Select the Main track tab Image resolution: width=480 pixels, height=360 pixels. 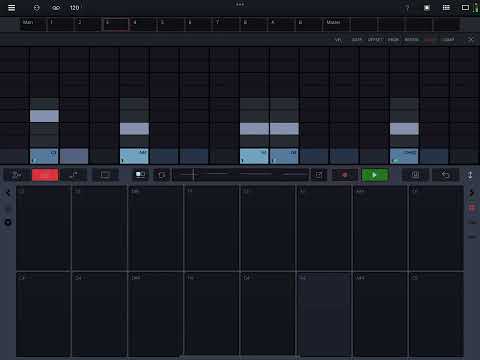coord(33,24)
